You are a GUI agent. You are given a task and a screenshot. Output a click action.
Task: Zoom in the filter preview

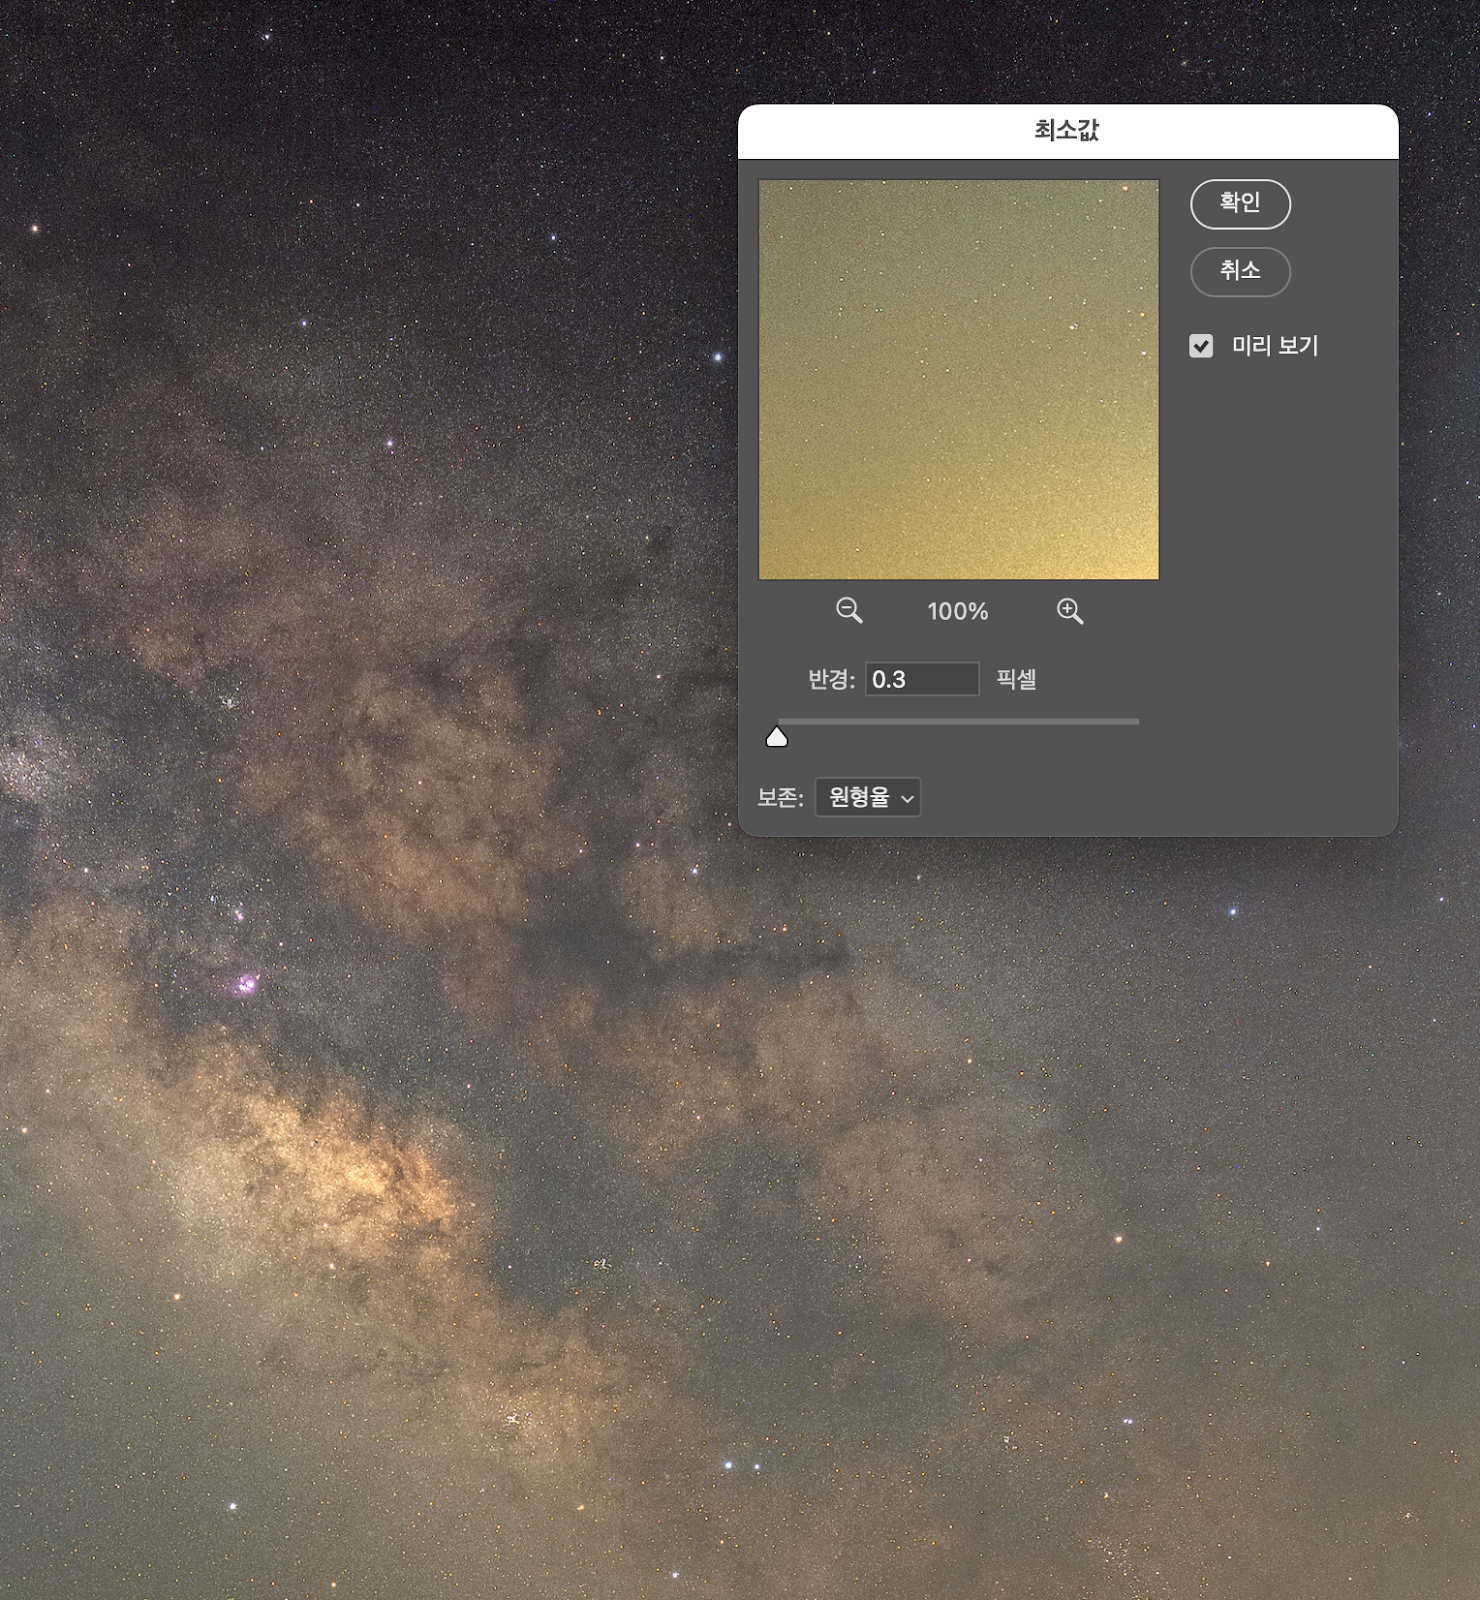(1070, 611)
